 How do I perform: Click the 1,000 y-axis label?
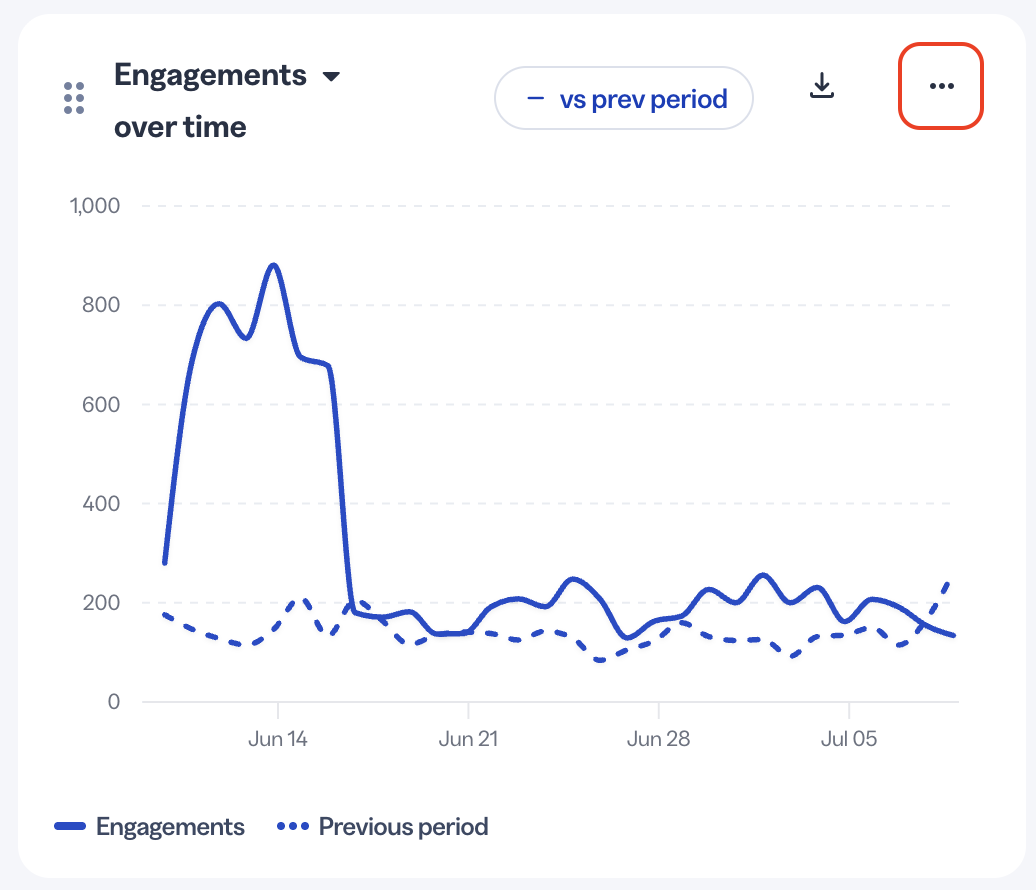(95, 205)
